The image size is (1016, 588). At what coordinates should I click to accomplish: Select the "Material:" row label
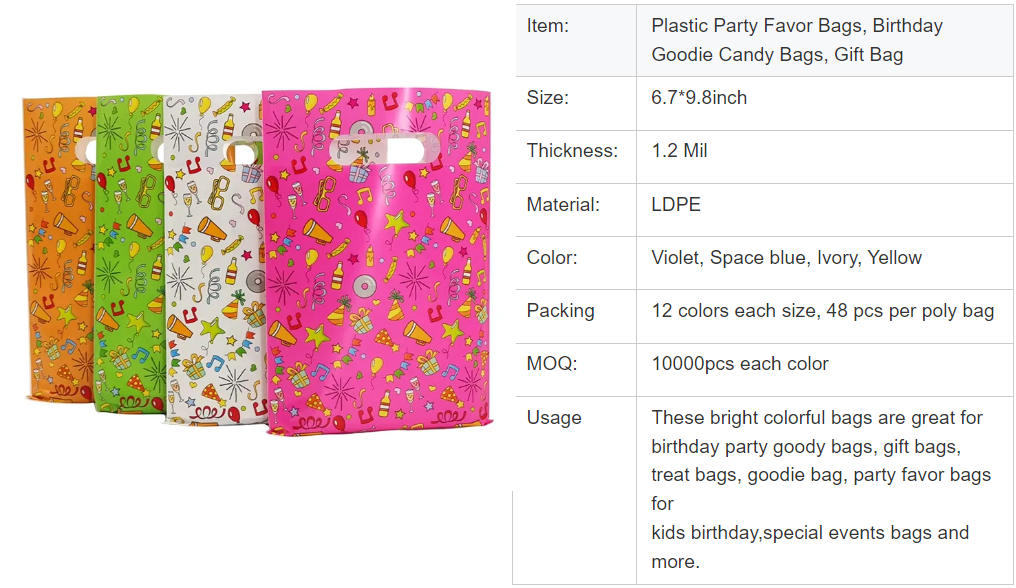point(563,205)
